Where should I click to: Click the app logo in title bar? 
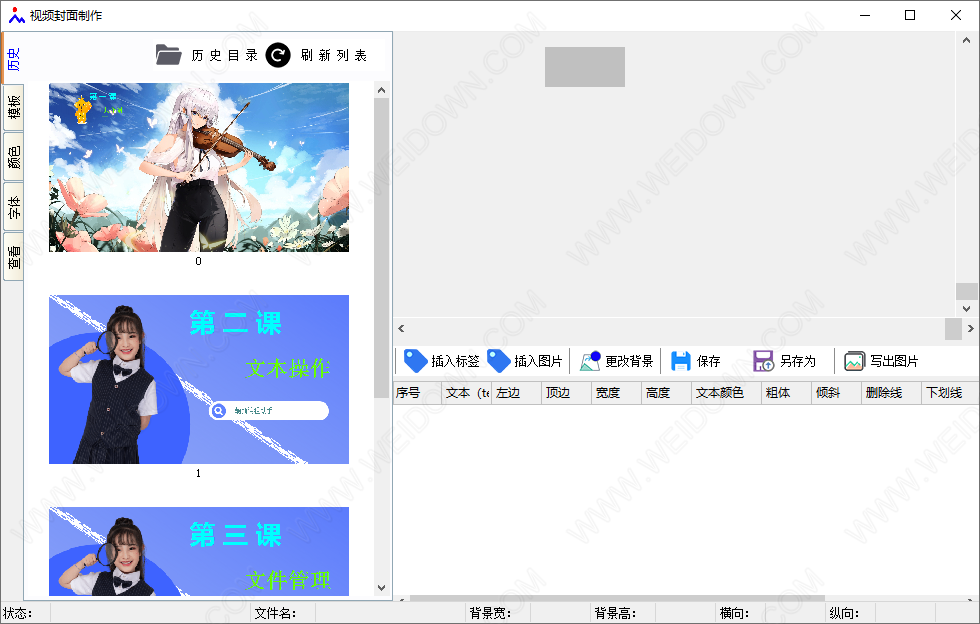(17, 15)
